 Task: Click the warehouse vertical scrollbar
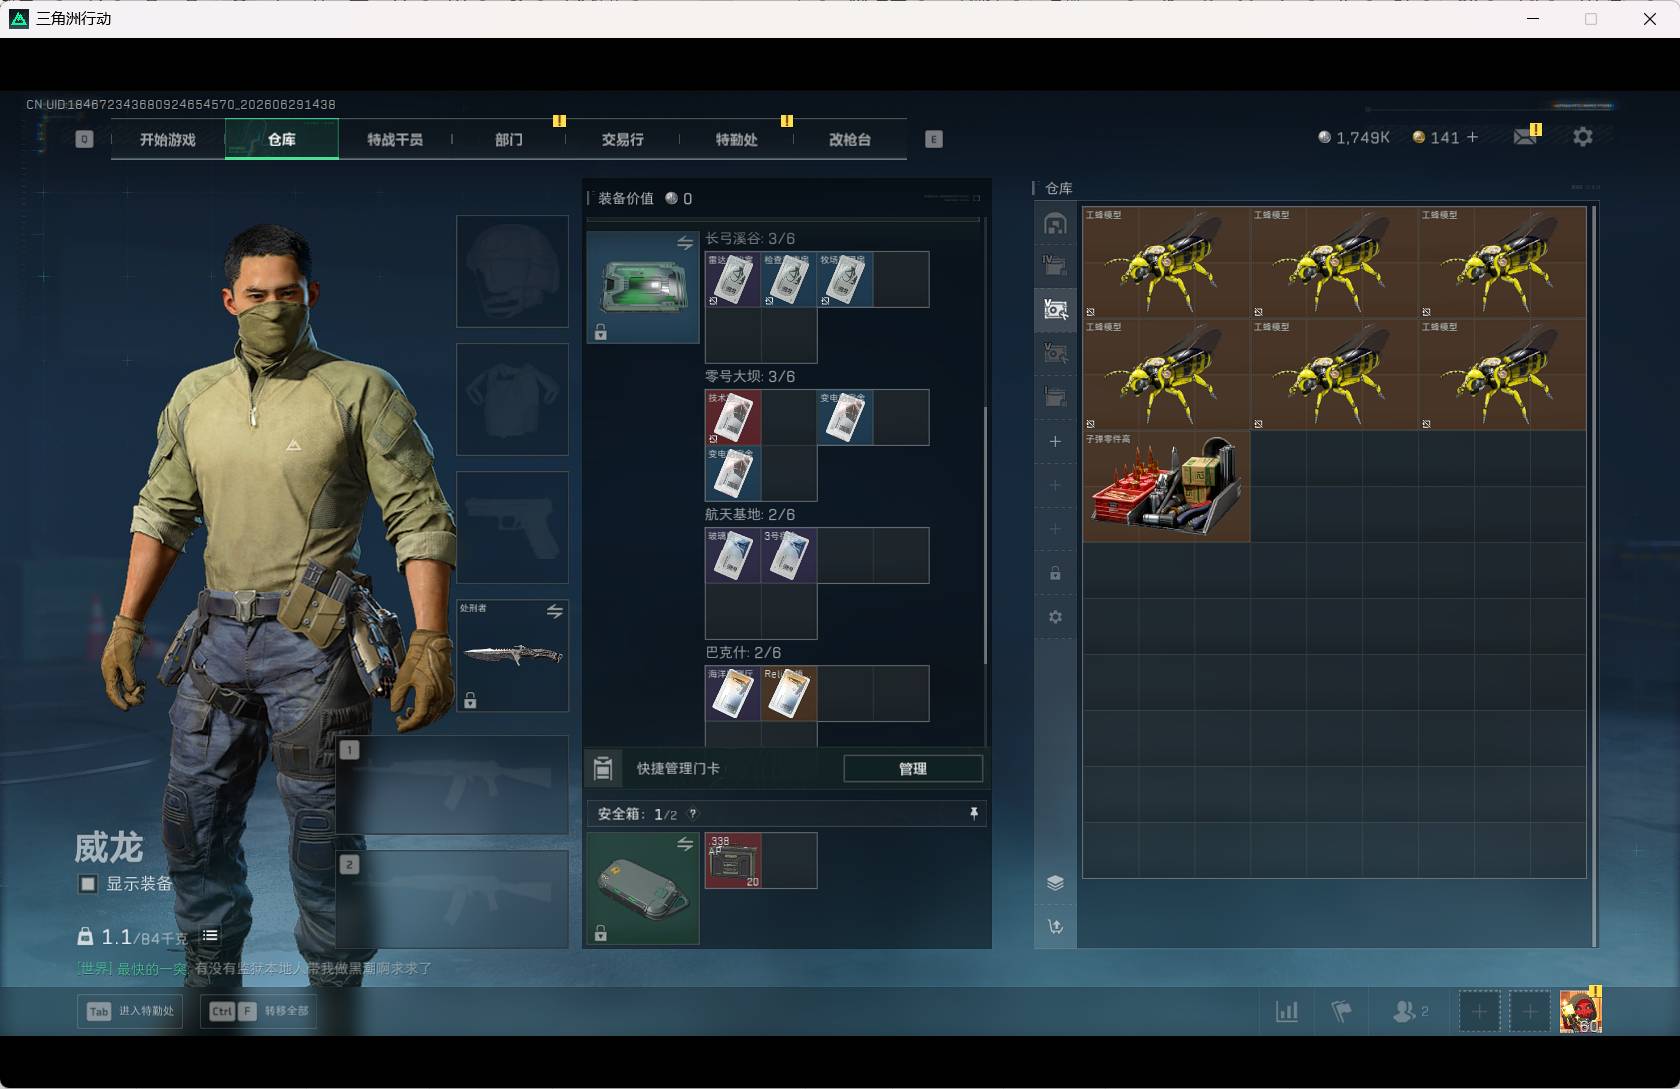click(1594, 575)
